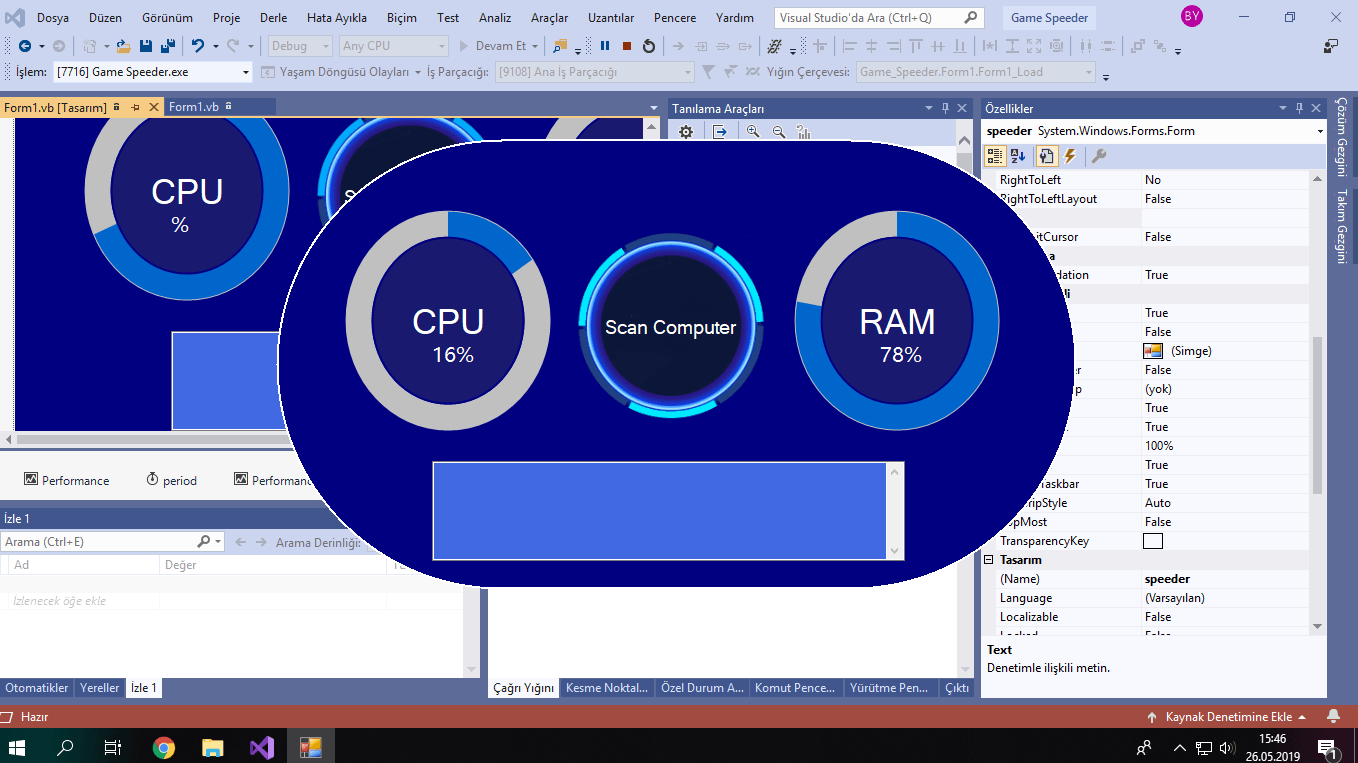Switch to the Yereller tab
1358x763 pixels.
[x=100, y=688]
